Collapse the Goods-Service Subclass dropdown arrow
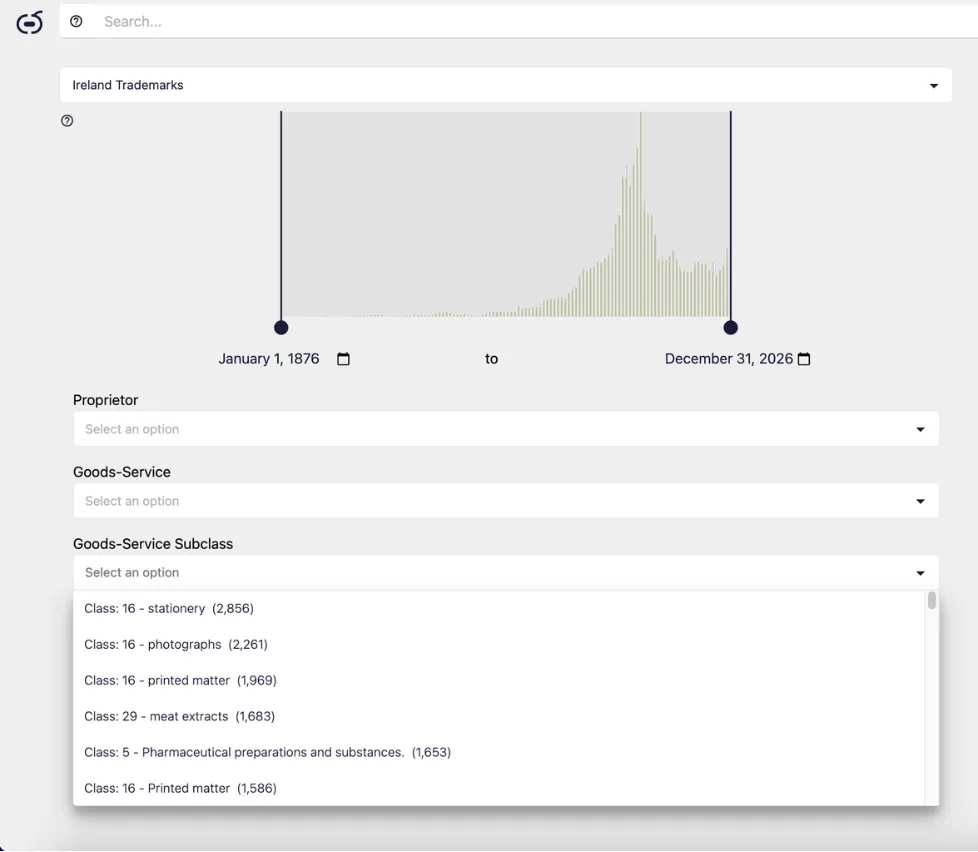 point(920,573)
